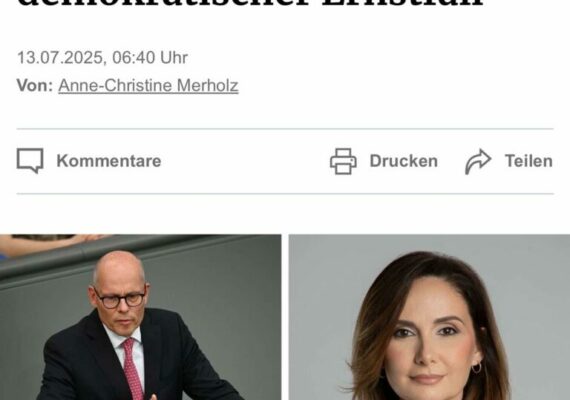Image resolution: width=570 pixels, height=400 pixels.
Task: Click the partially visible article headline
Action: (251, 4)
